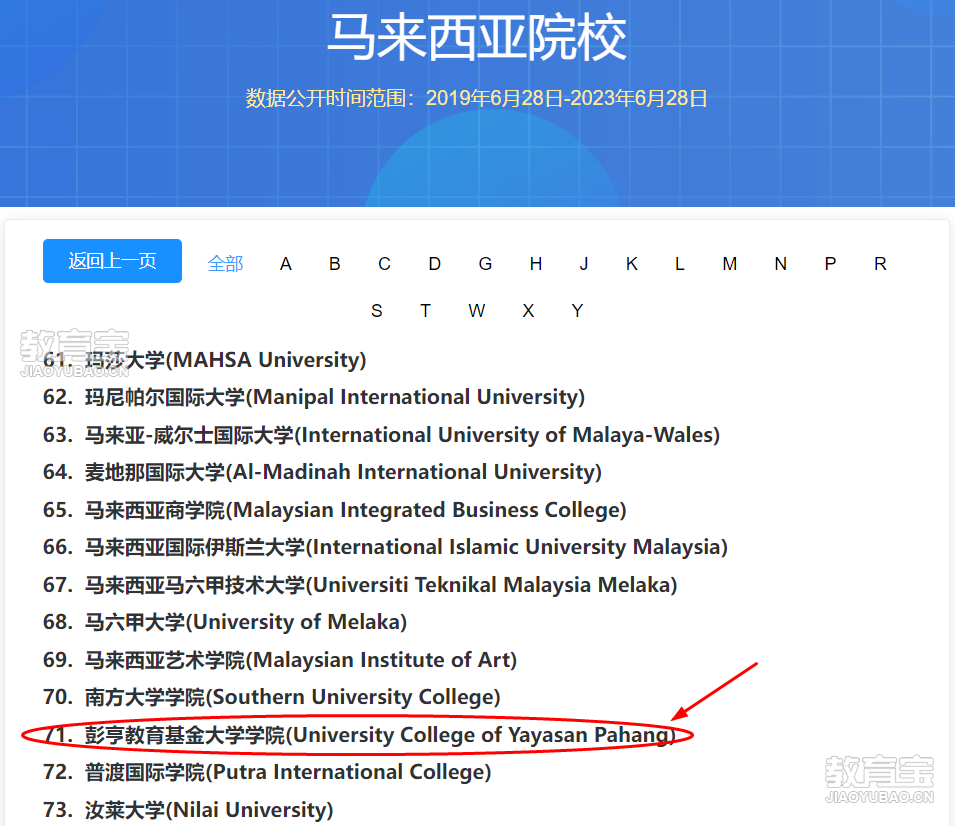Open International University of Malaya-Wales entry
The image size is (955, 826).
381,435
